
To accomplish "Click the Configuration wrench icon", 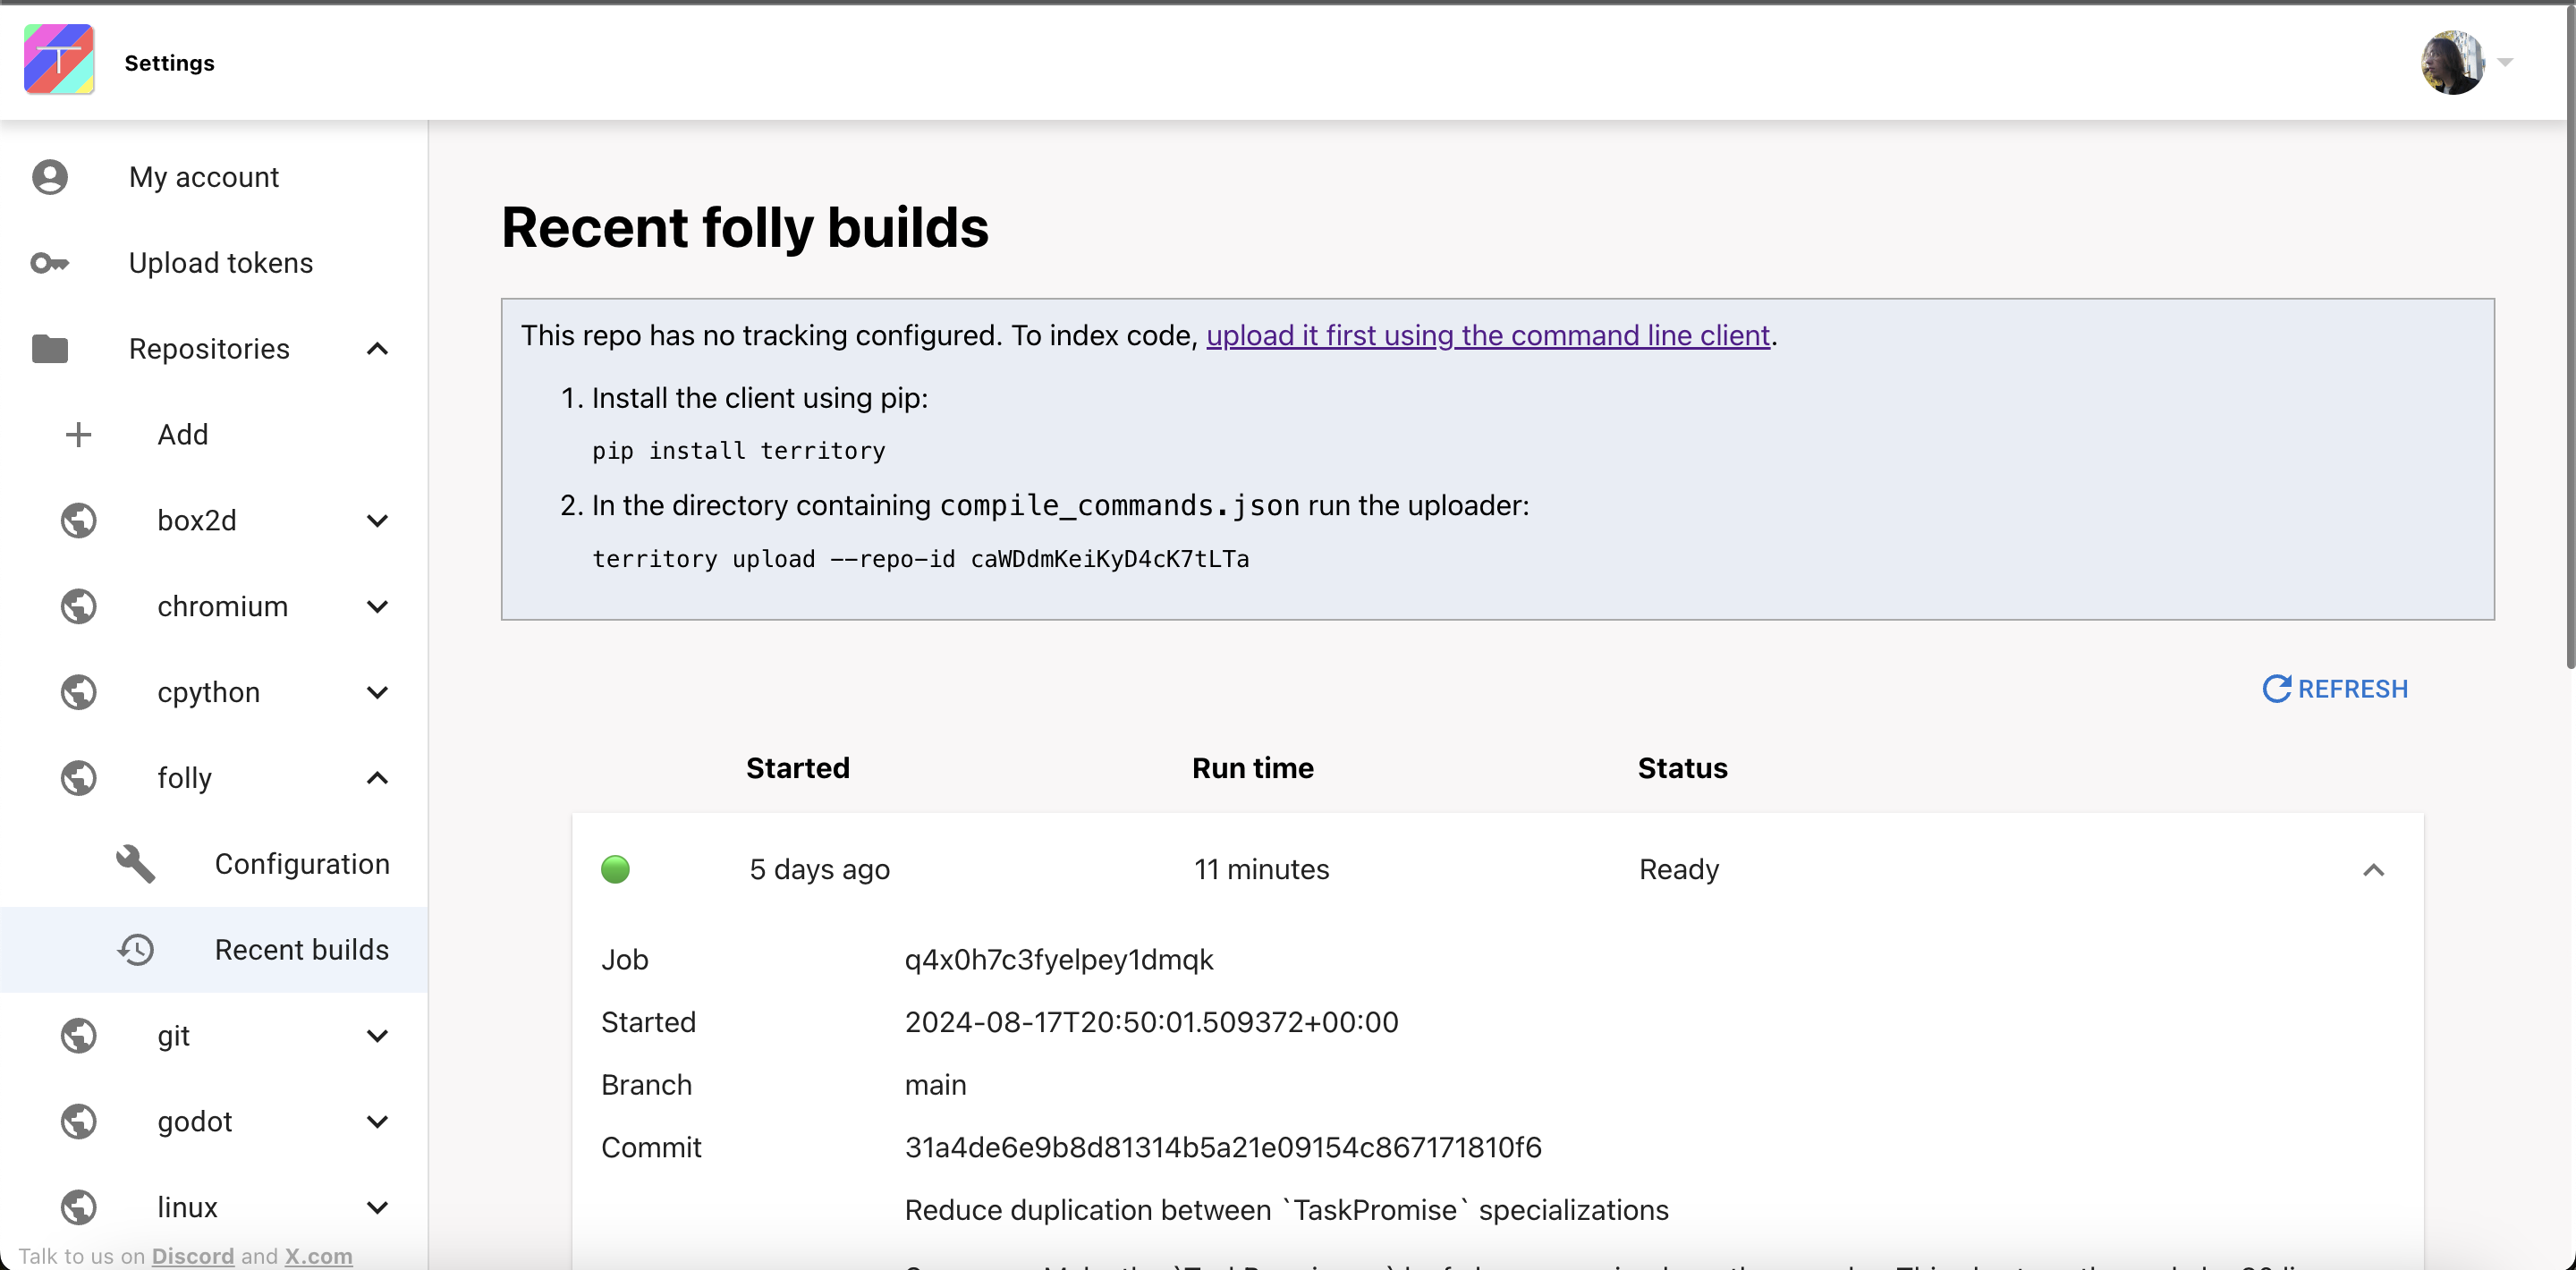I will (x=135, y=864).
